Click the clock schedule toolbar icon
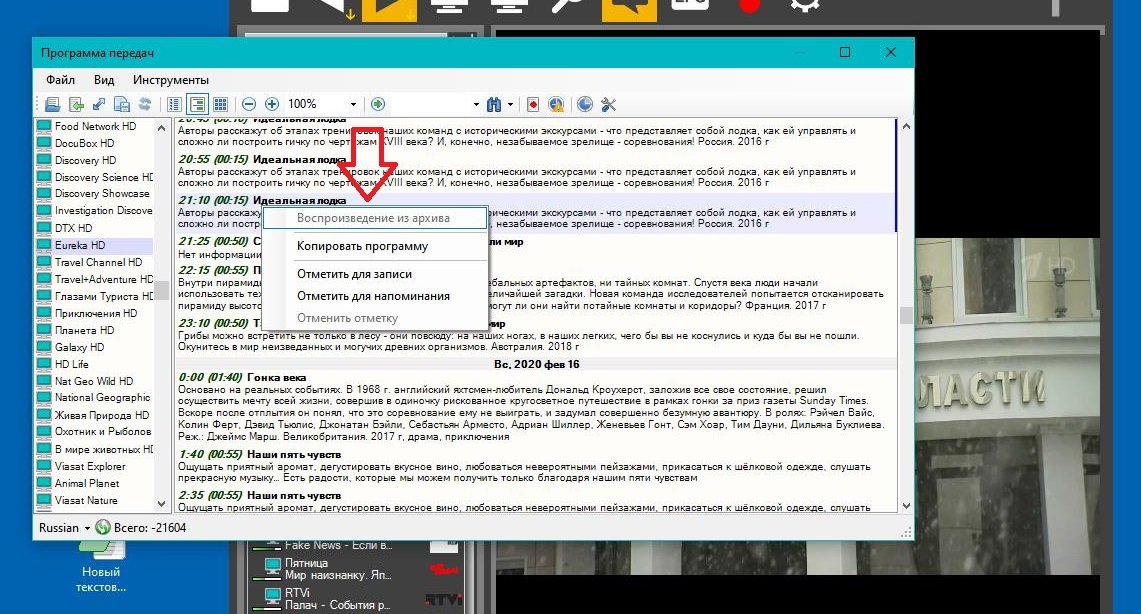The image size is (1141, 614). (585, 104)
